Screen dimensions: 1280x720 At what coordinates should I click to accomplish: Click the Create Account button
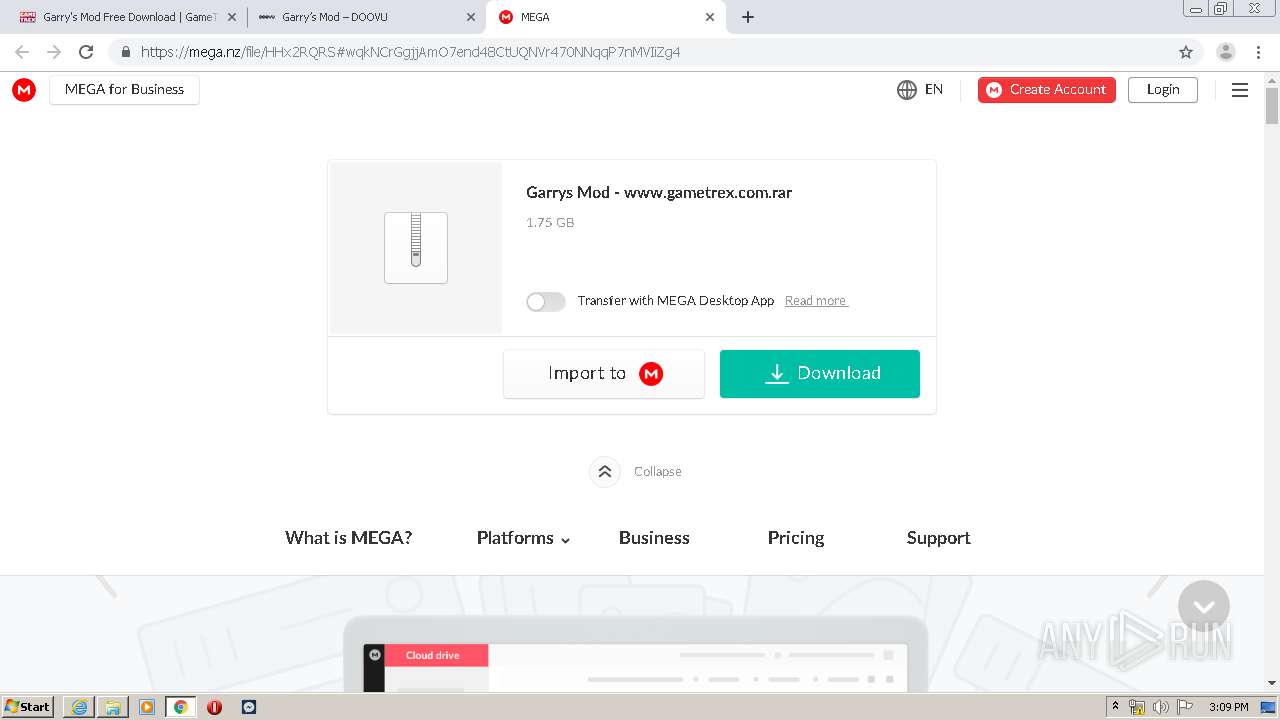point(1047,90)
